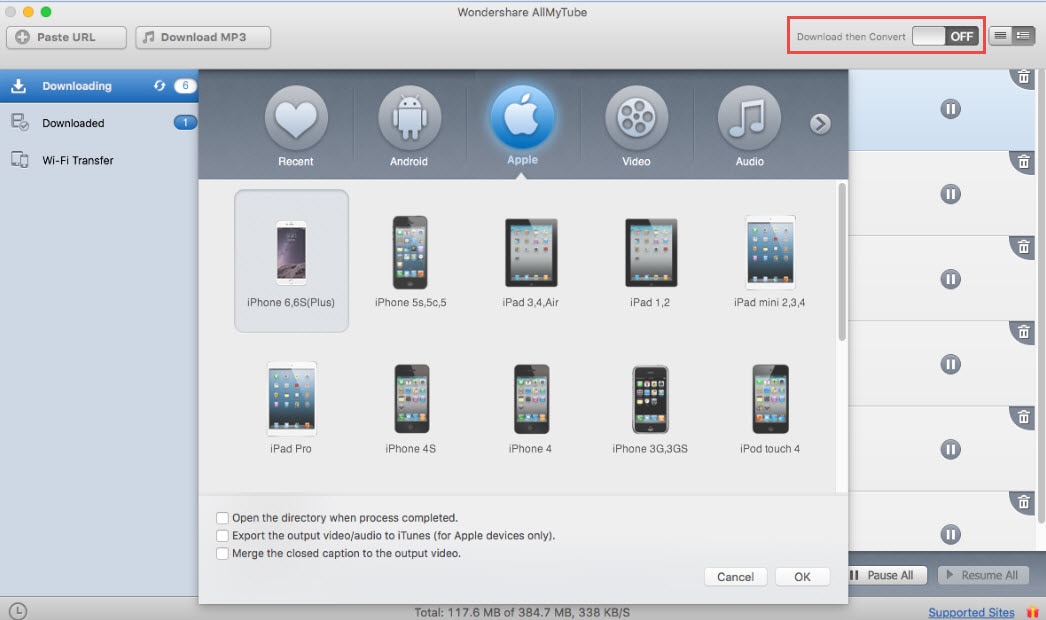Open the Supported Sites link
The height and width of the screenshot is (620, 1046).
971,613
